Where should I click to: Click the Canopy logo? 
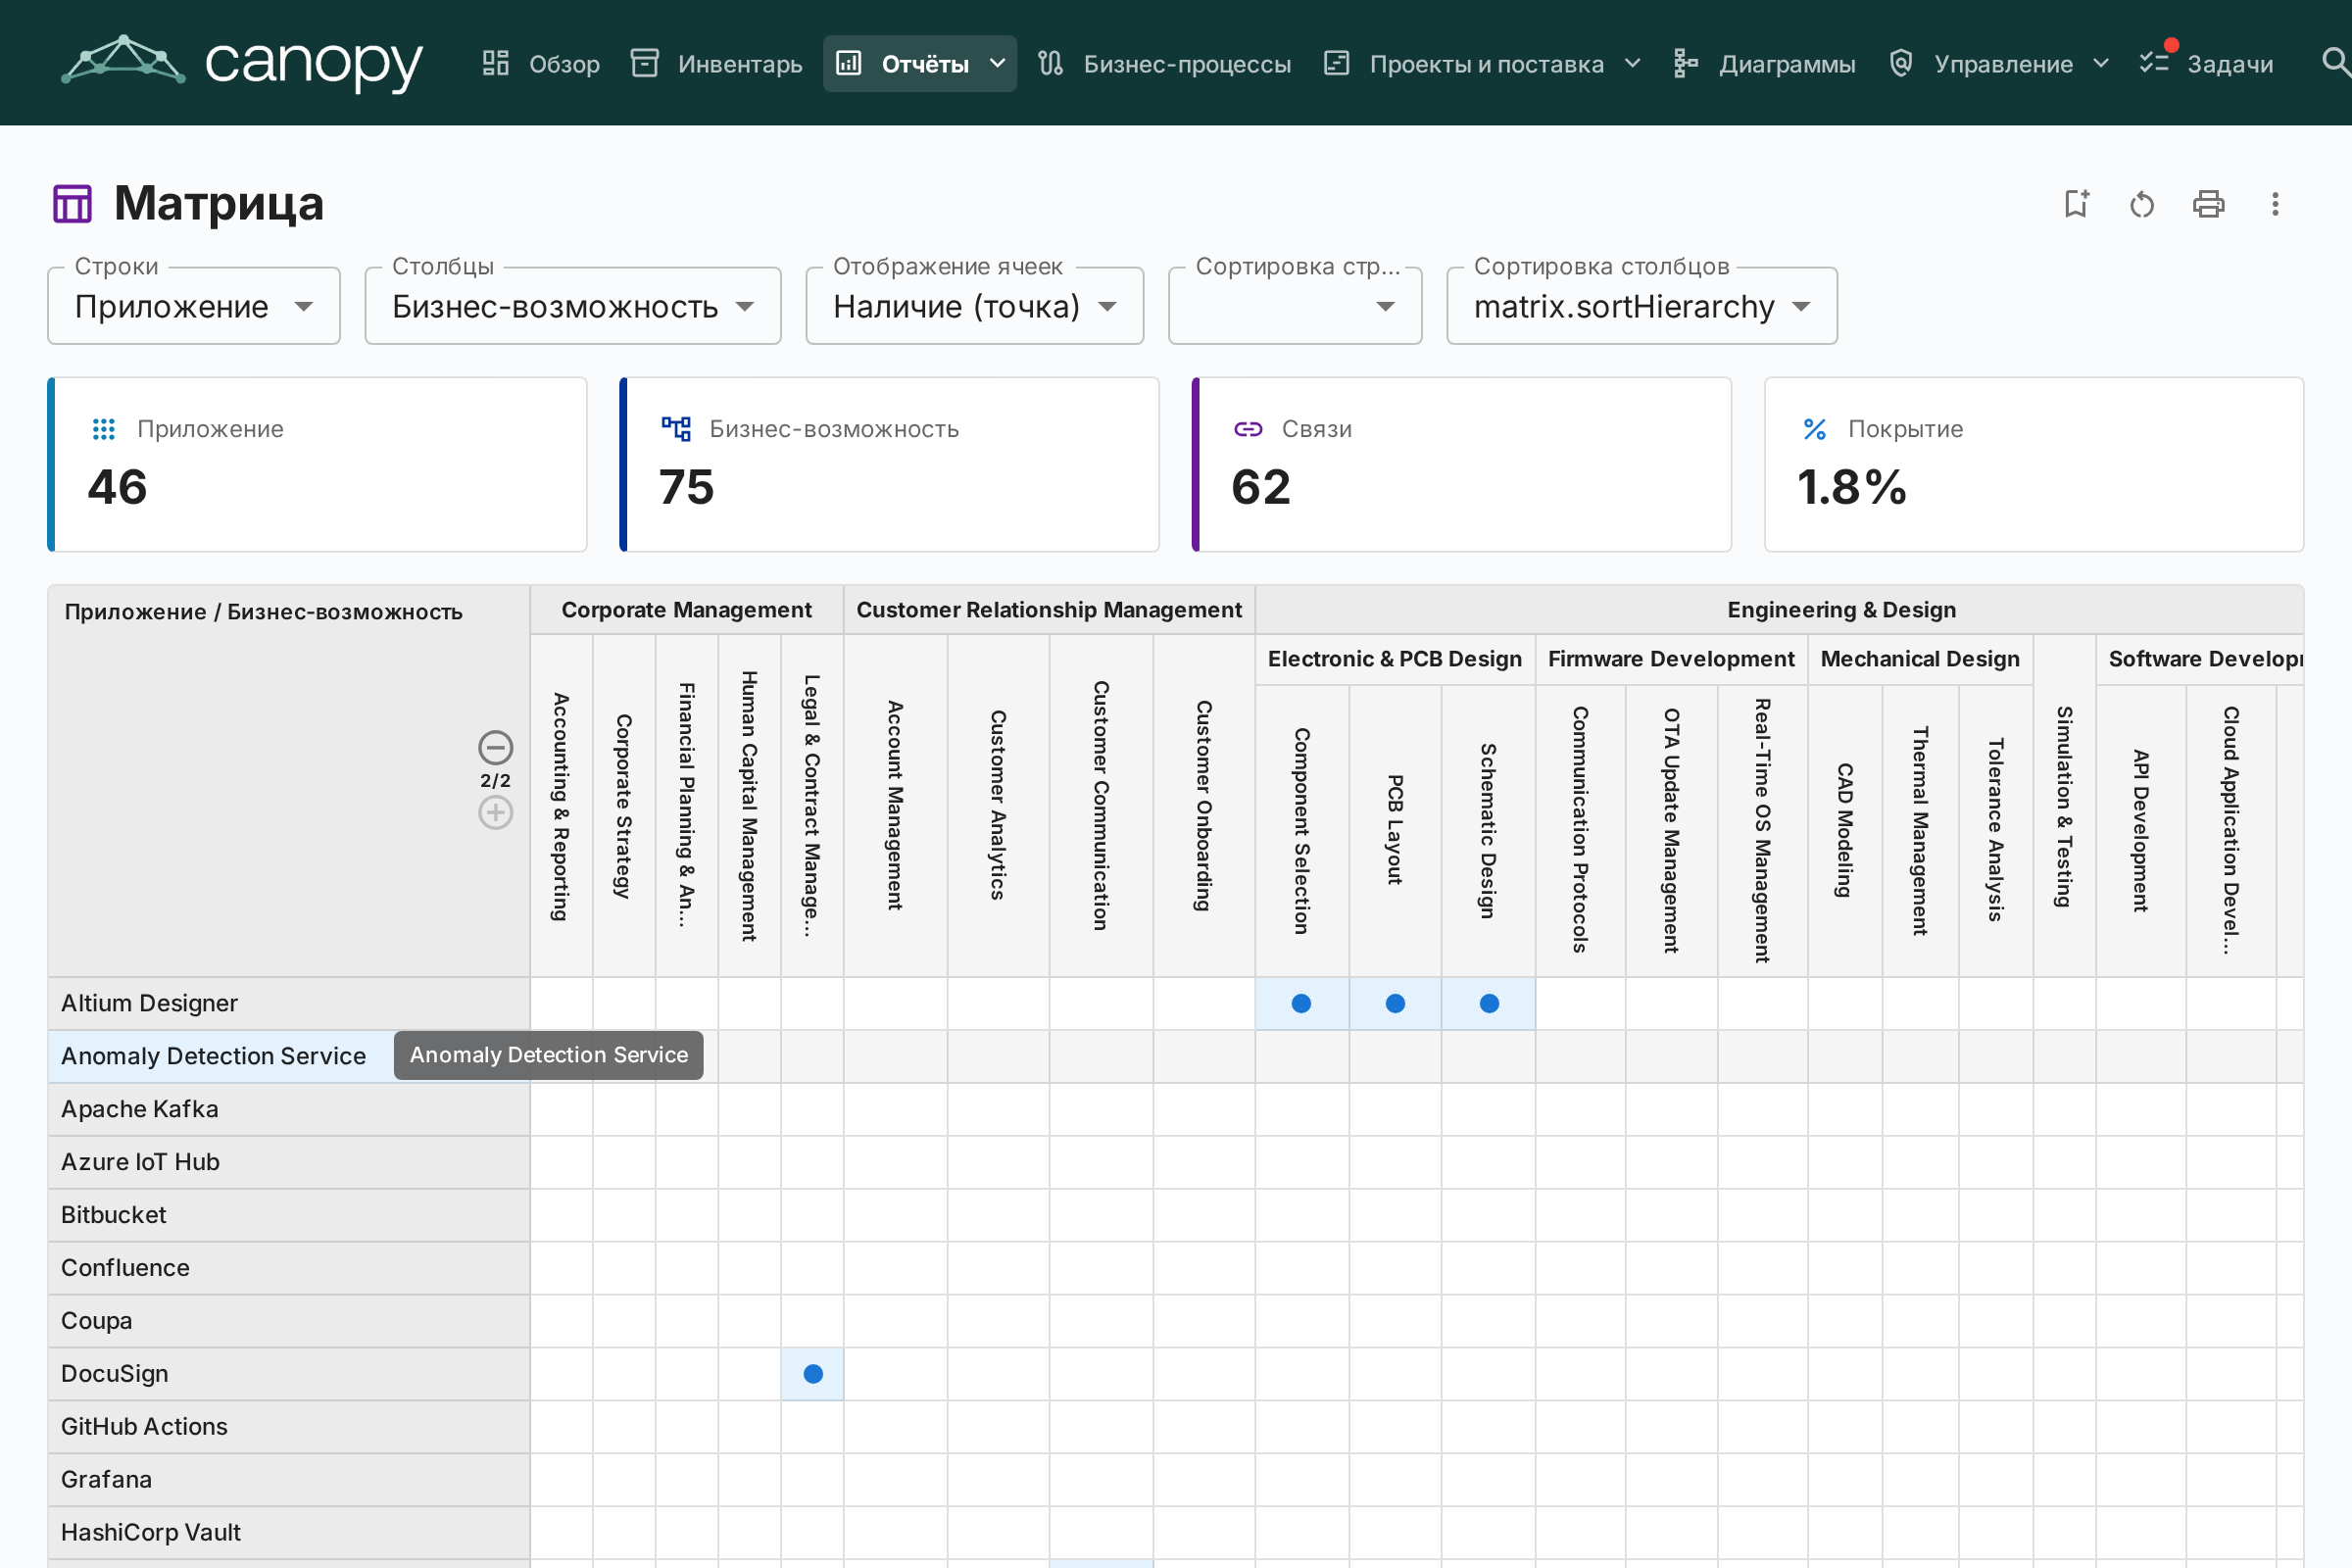[x=242, y=62]
